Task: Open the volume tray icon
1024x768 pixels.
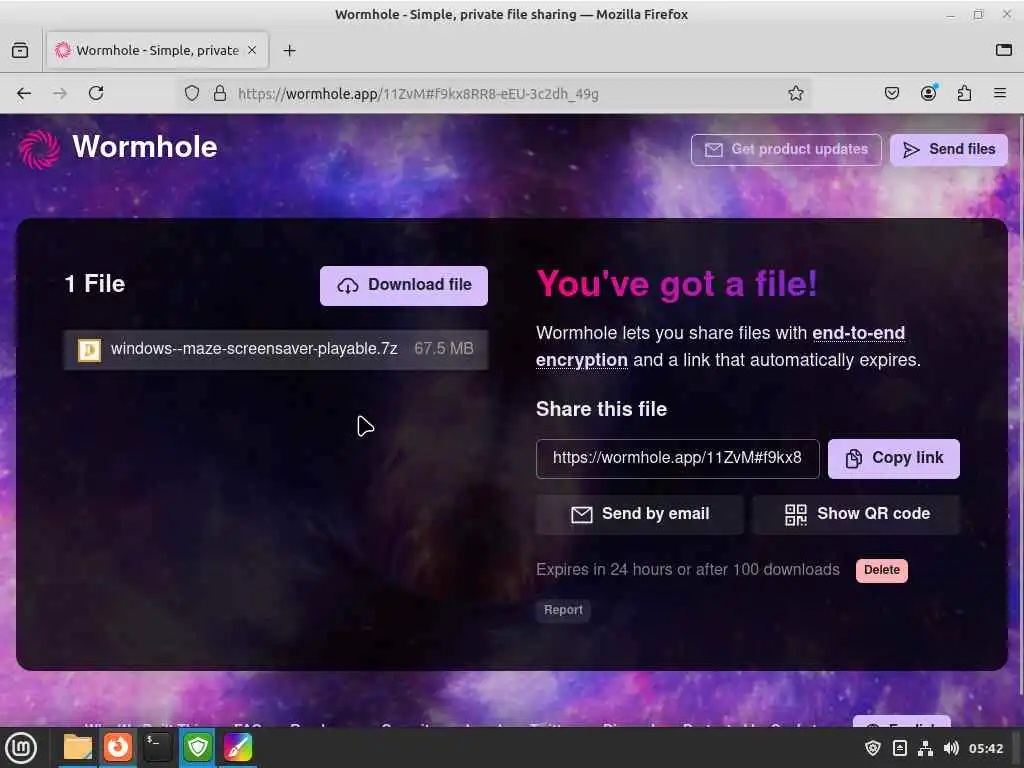Action: click(x=951, y=748)
